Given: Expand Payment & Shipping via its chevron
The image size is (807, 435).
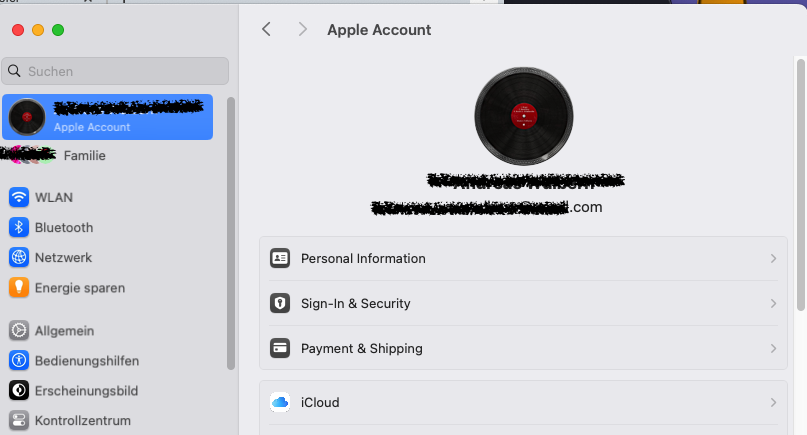Looking at the screenshot, I should click(x=773, y=349).
